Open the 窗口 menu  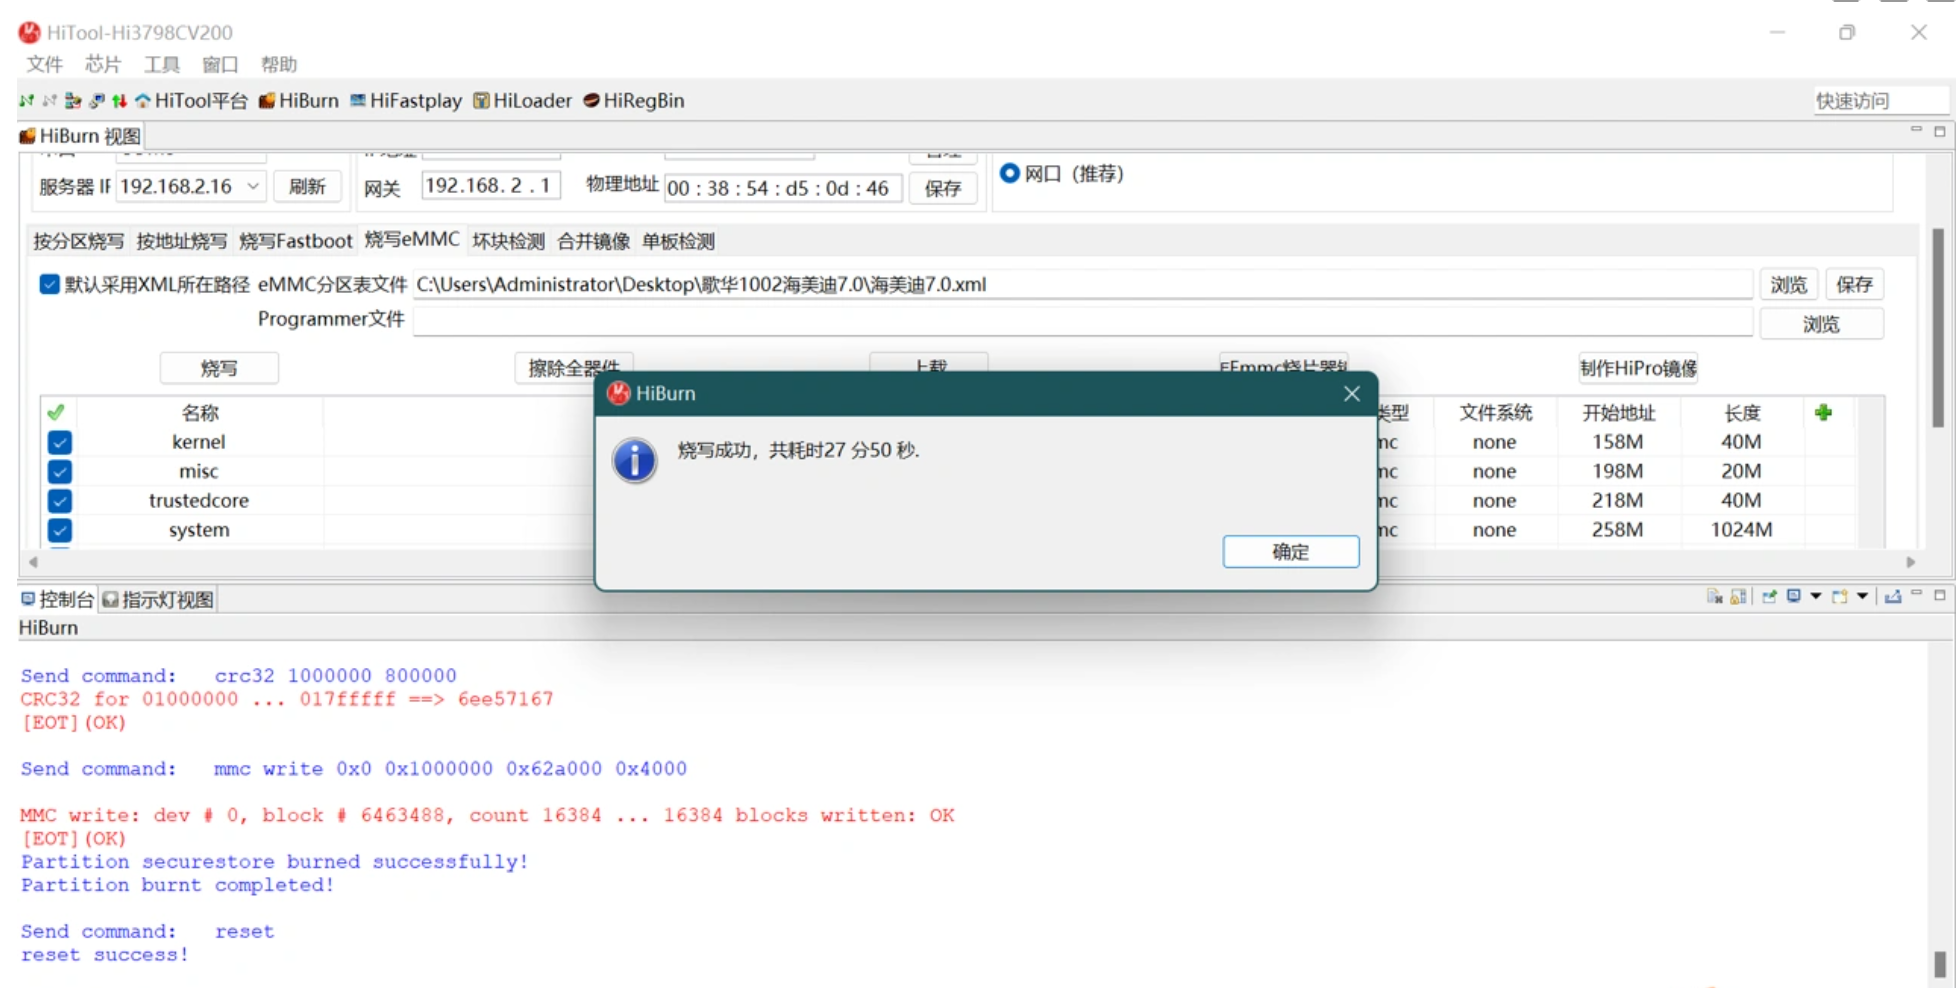(220, 65)
